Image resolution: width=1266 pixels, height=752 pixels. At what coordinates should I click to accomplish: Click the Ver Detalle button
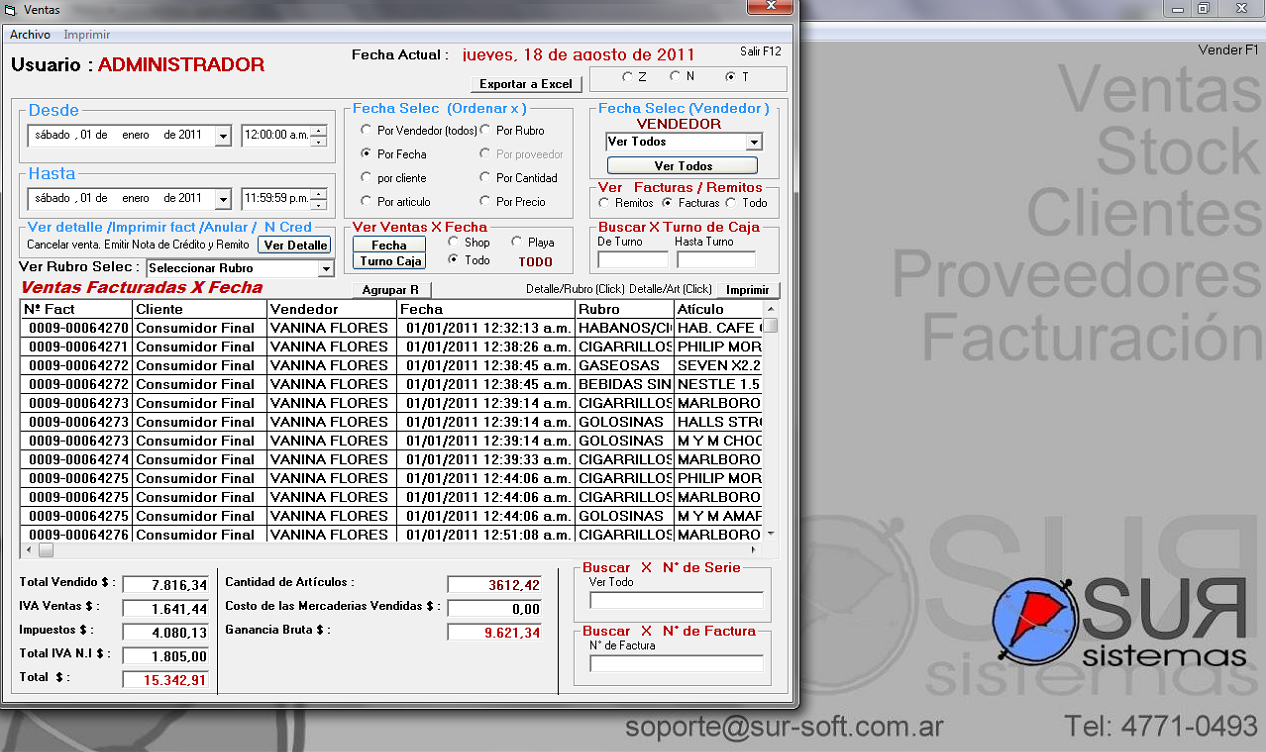click(295, 245)
